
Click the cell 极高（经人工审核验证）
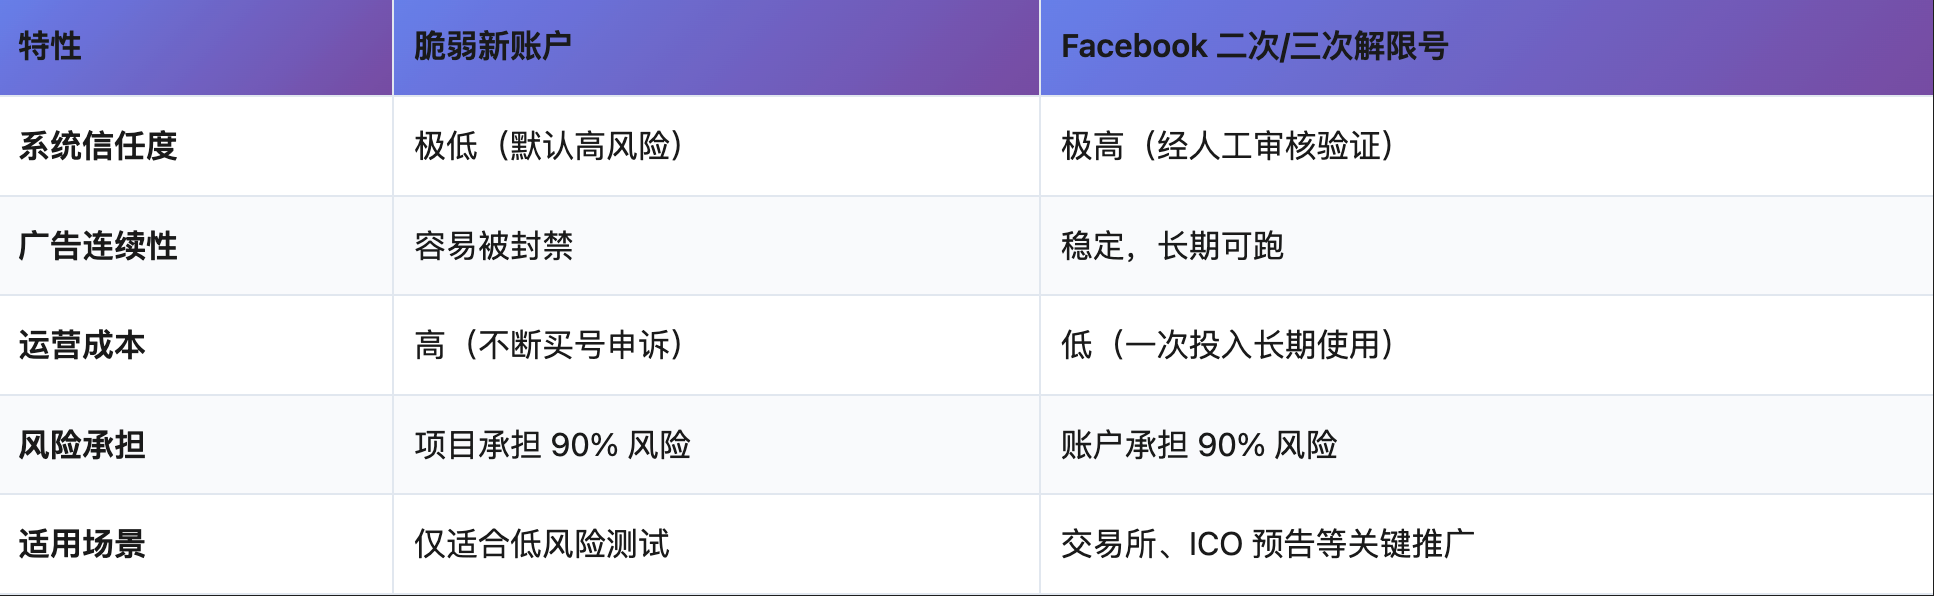(x=1227, y=146)
